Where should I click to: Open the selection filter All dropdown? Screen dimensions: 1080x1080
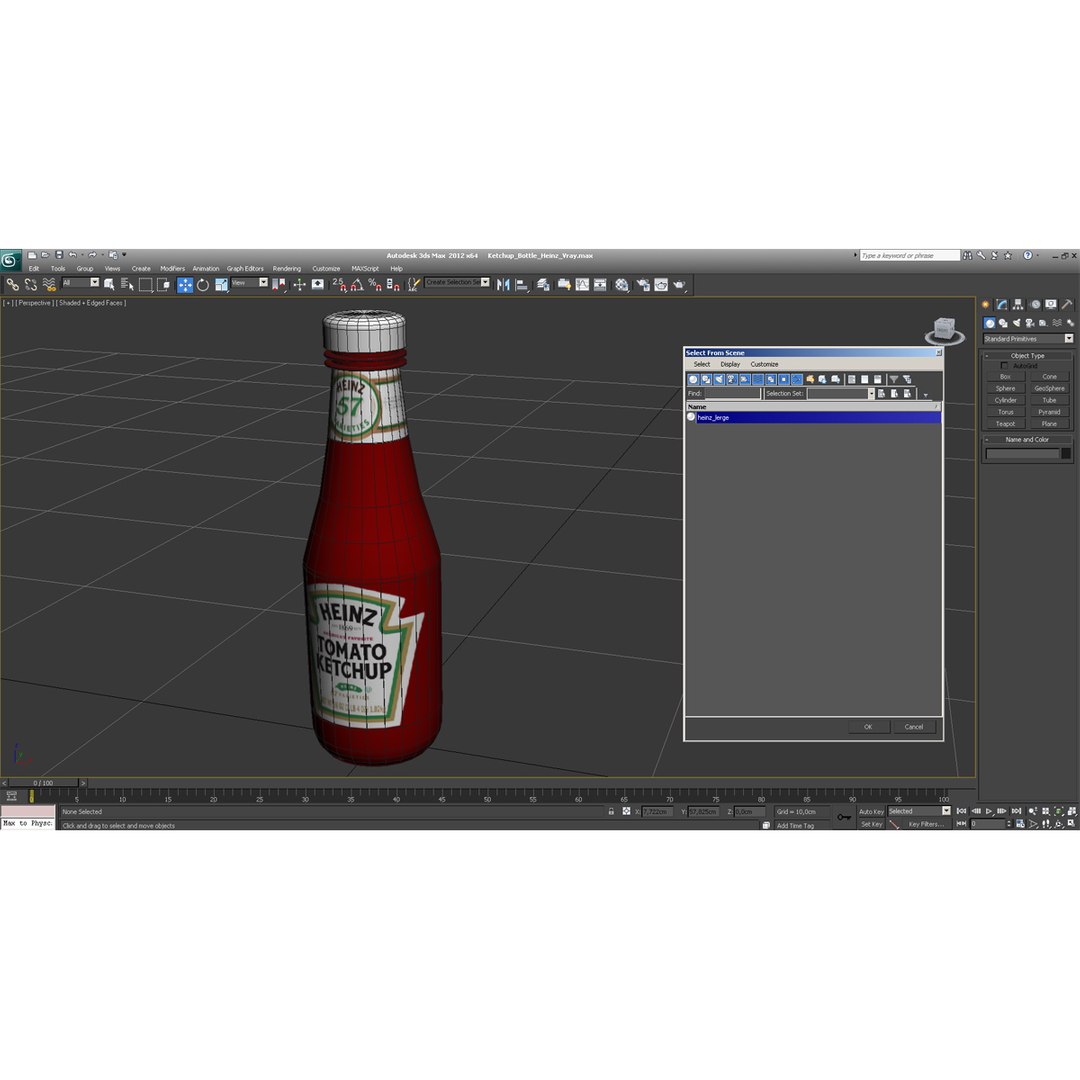(x=81, y=282)
